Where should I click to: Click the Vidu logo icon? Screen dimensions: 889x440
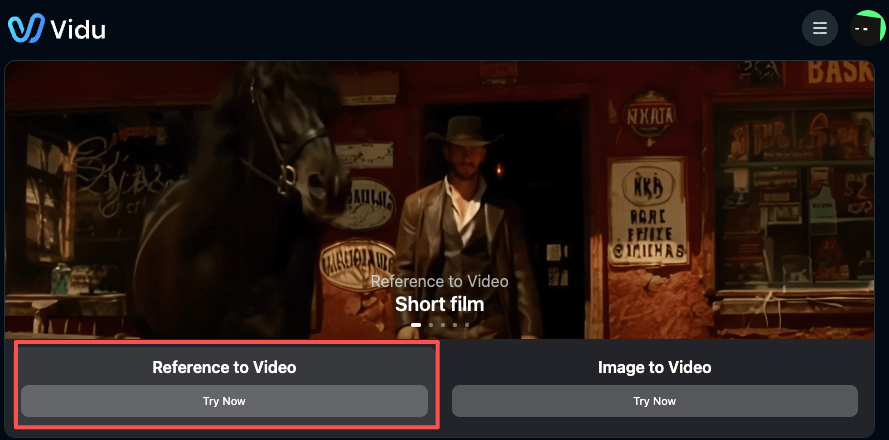(x=25, y=29)
